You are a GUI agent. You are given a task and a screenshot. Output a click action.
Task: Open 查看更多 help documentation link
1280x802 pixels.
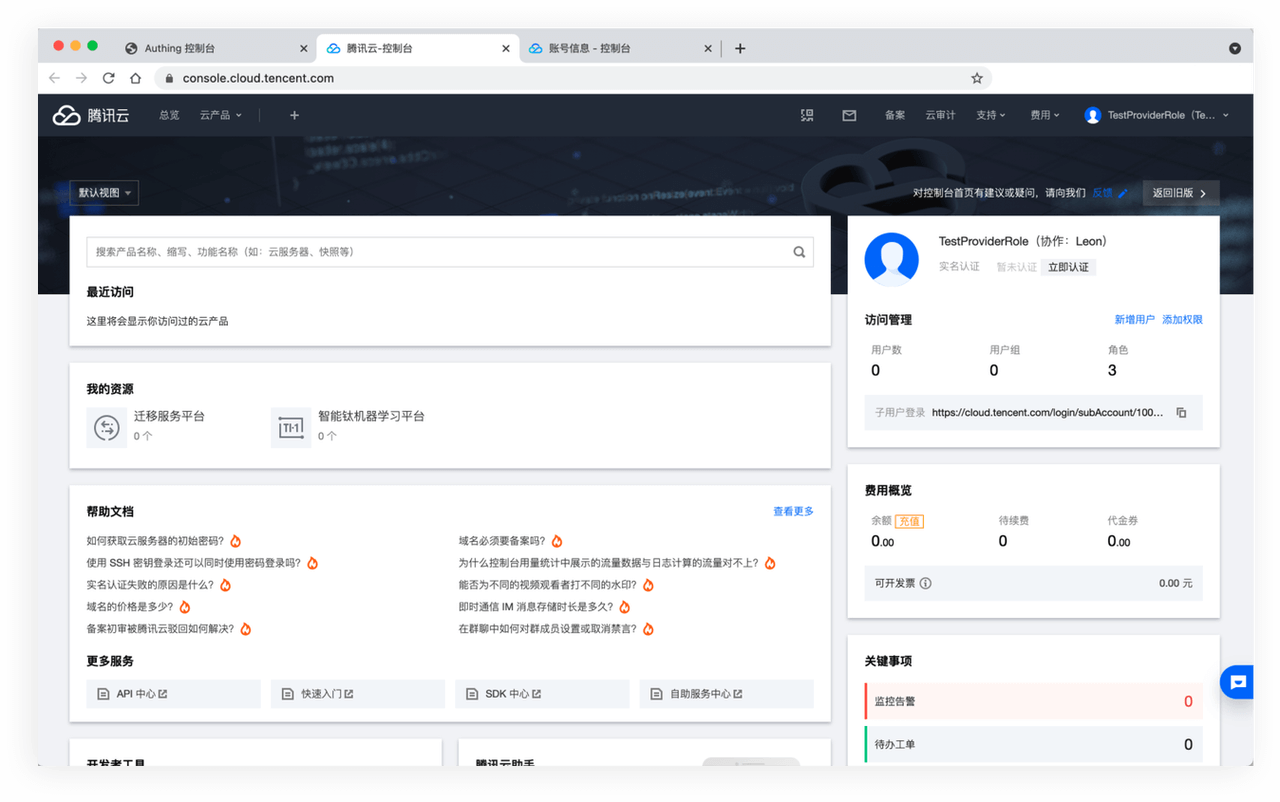coord(793,510)
